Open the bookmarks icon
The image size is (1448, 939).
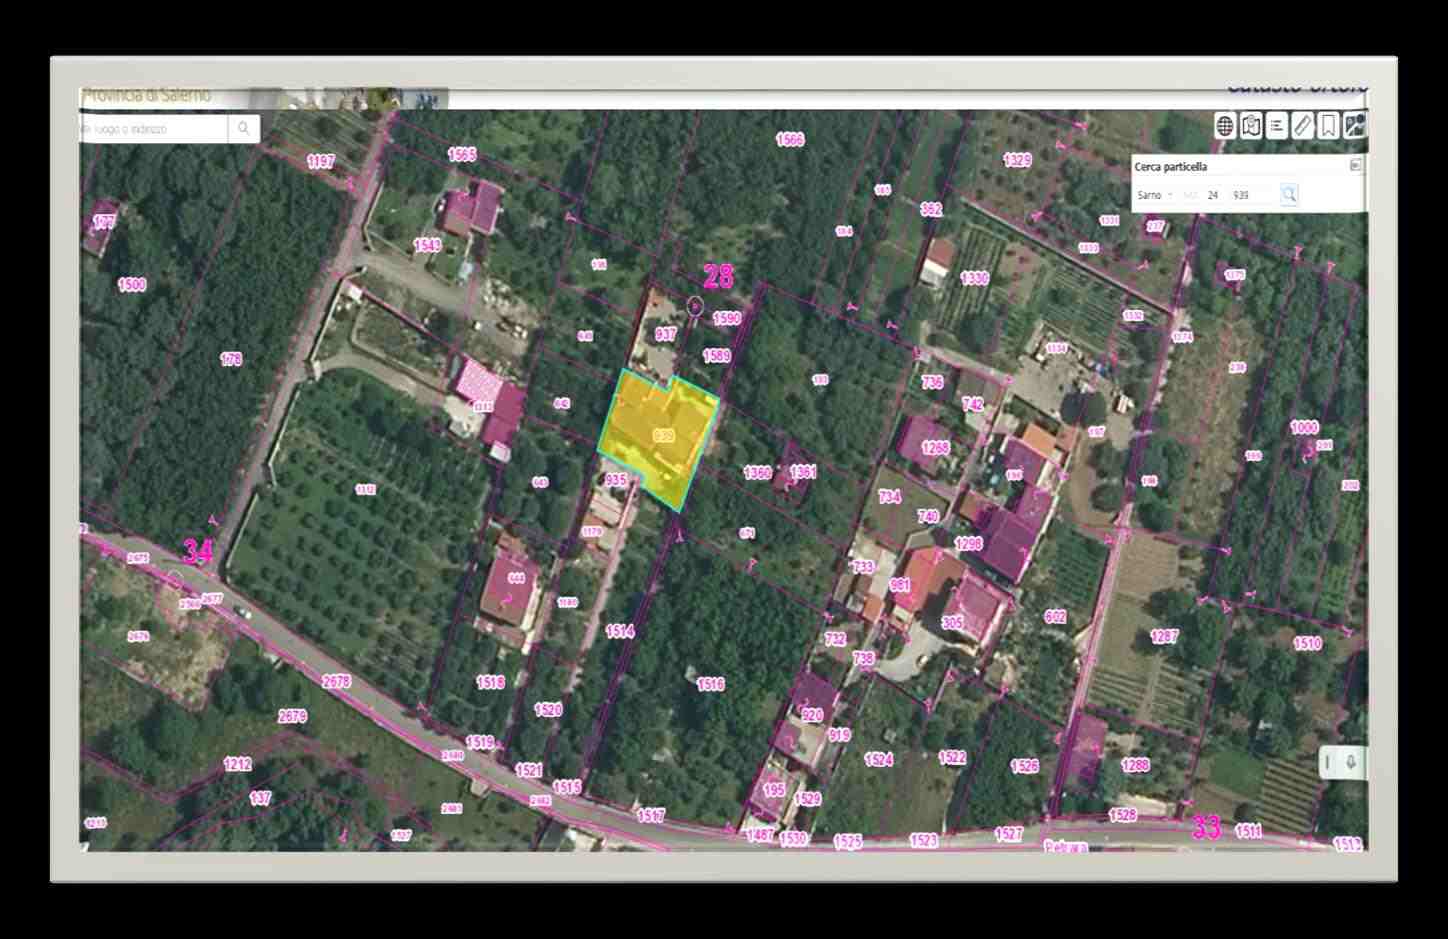pos(1328,126)
